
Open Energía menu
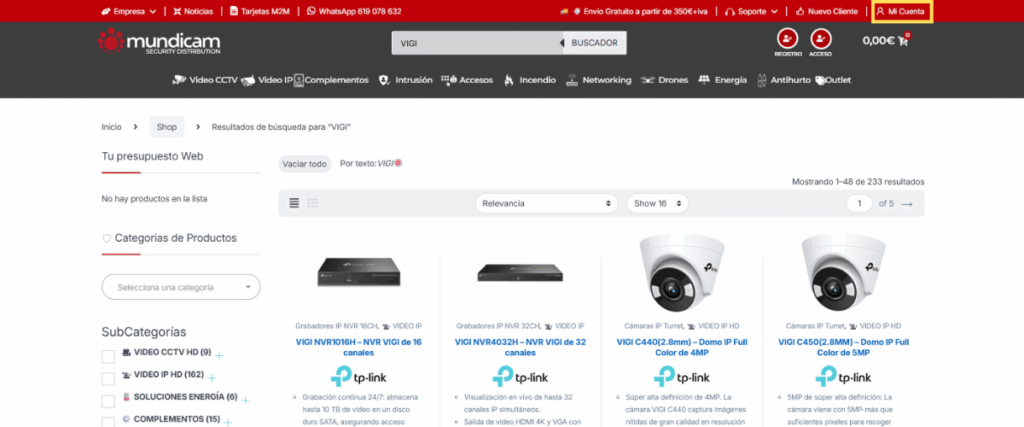pos(723,80)
